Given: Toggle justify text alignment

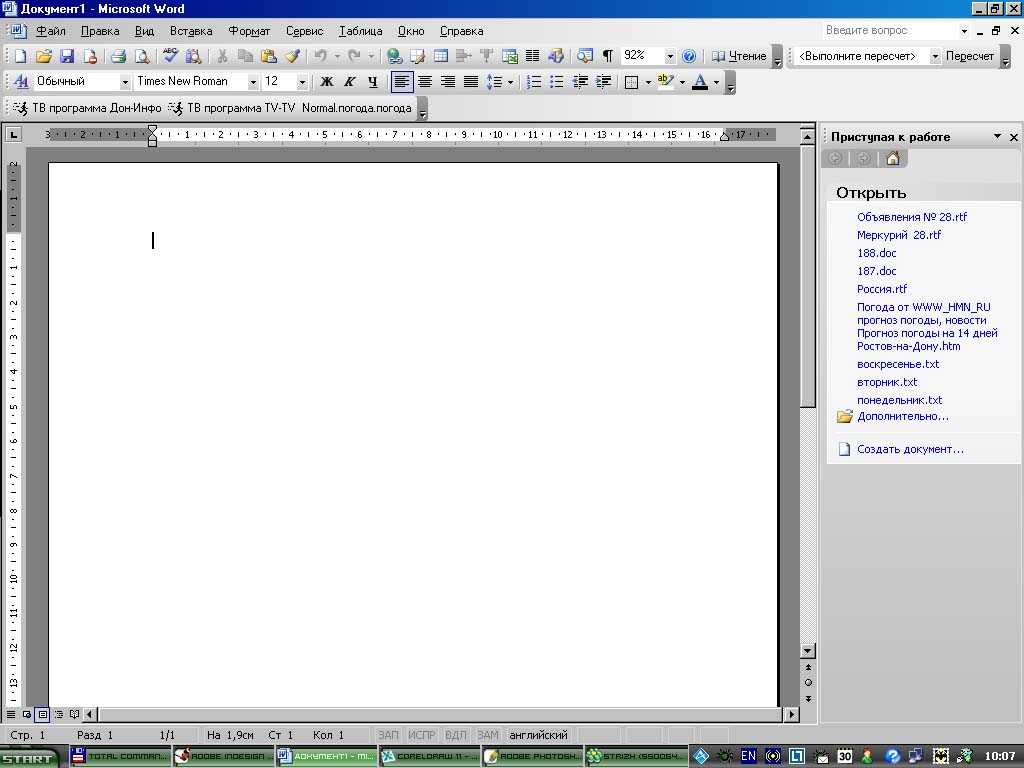Looking at the screenshot, I should pos(470,82).
